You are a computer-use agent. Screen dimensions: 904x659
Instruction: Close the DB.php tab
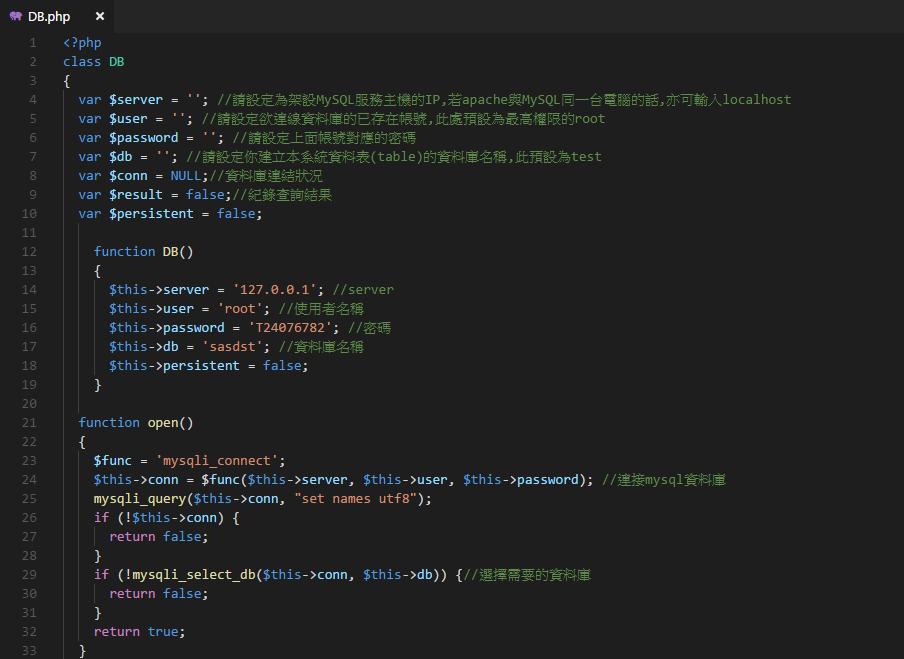click(100, 16)
